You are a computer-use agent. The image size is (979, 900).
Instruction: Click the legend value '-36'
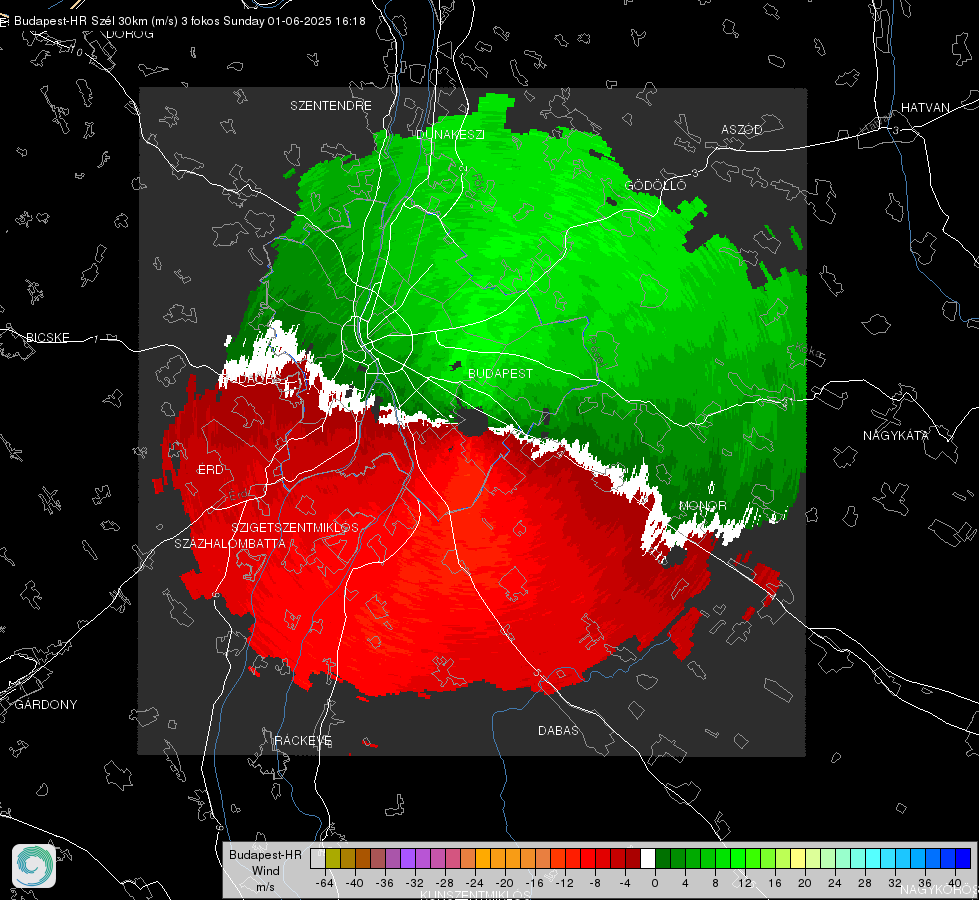[385, 883]
